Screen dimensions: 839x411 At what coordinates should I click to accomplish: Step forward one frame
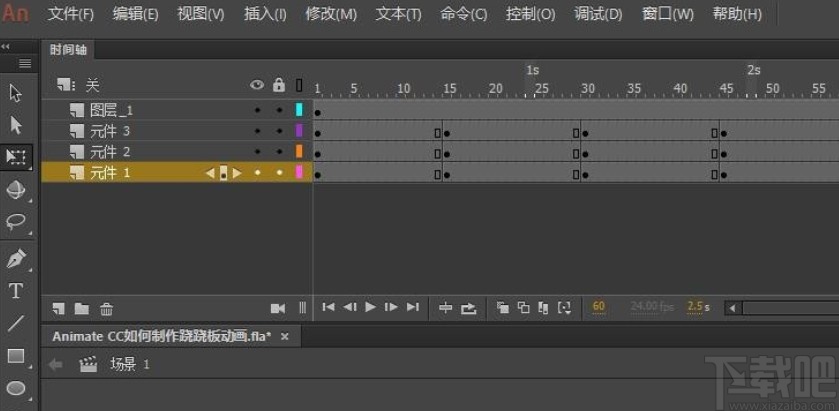(x=391, y=307)
